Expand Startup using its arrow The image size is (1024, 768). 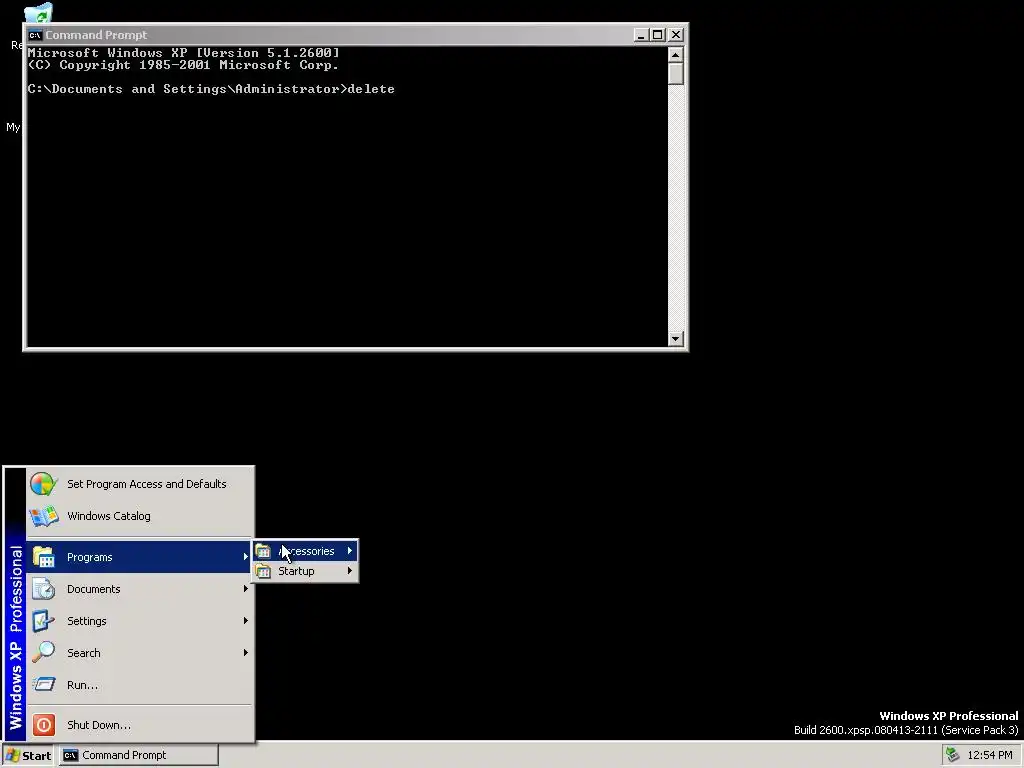(350, 570)
